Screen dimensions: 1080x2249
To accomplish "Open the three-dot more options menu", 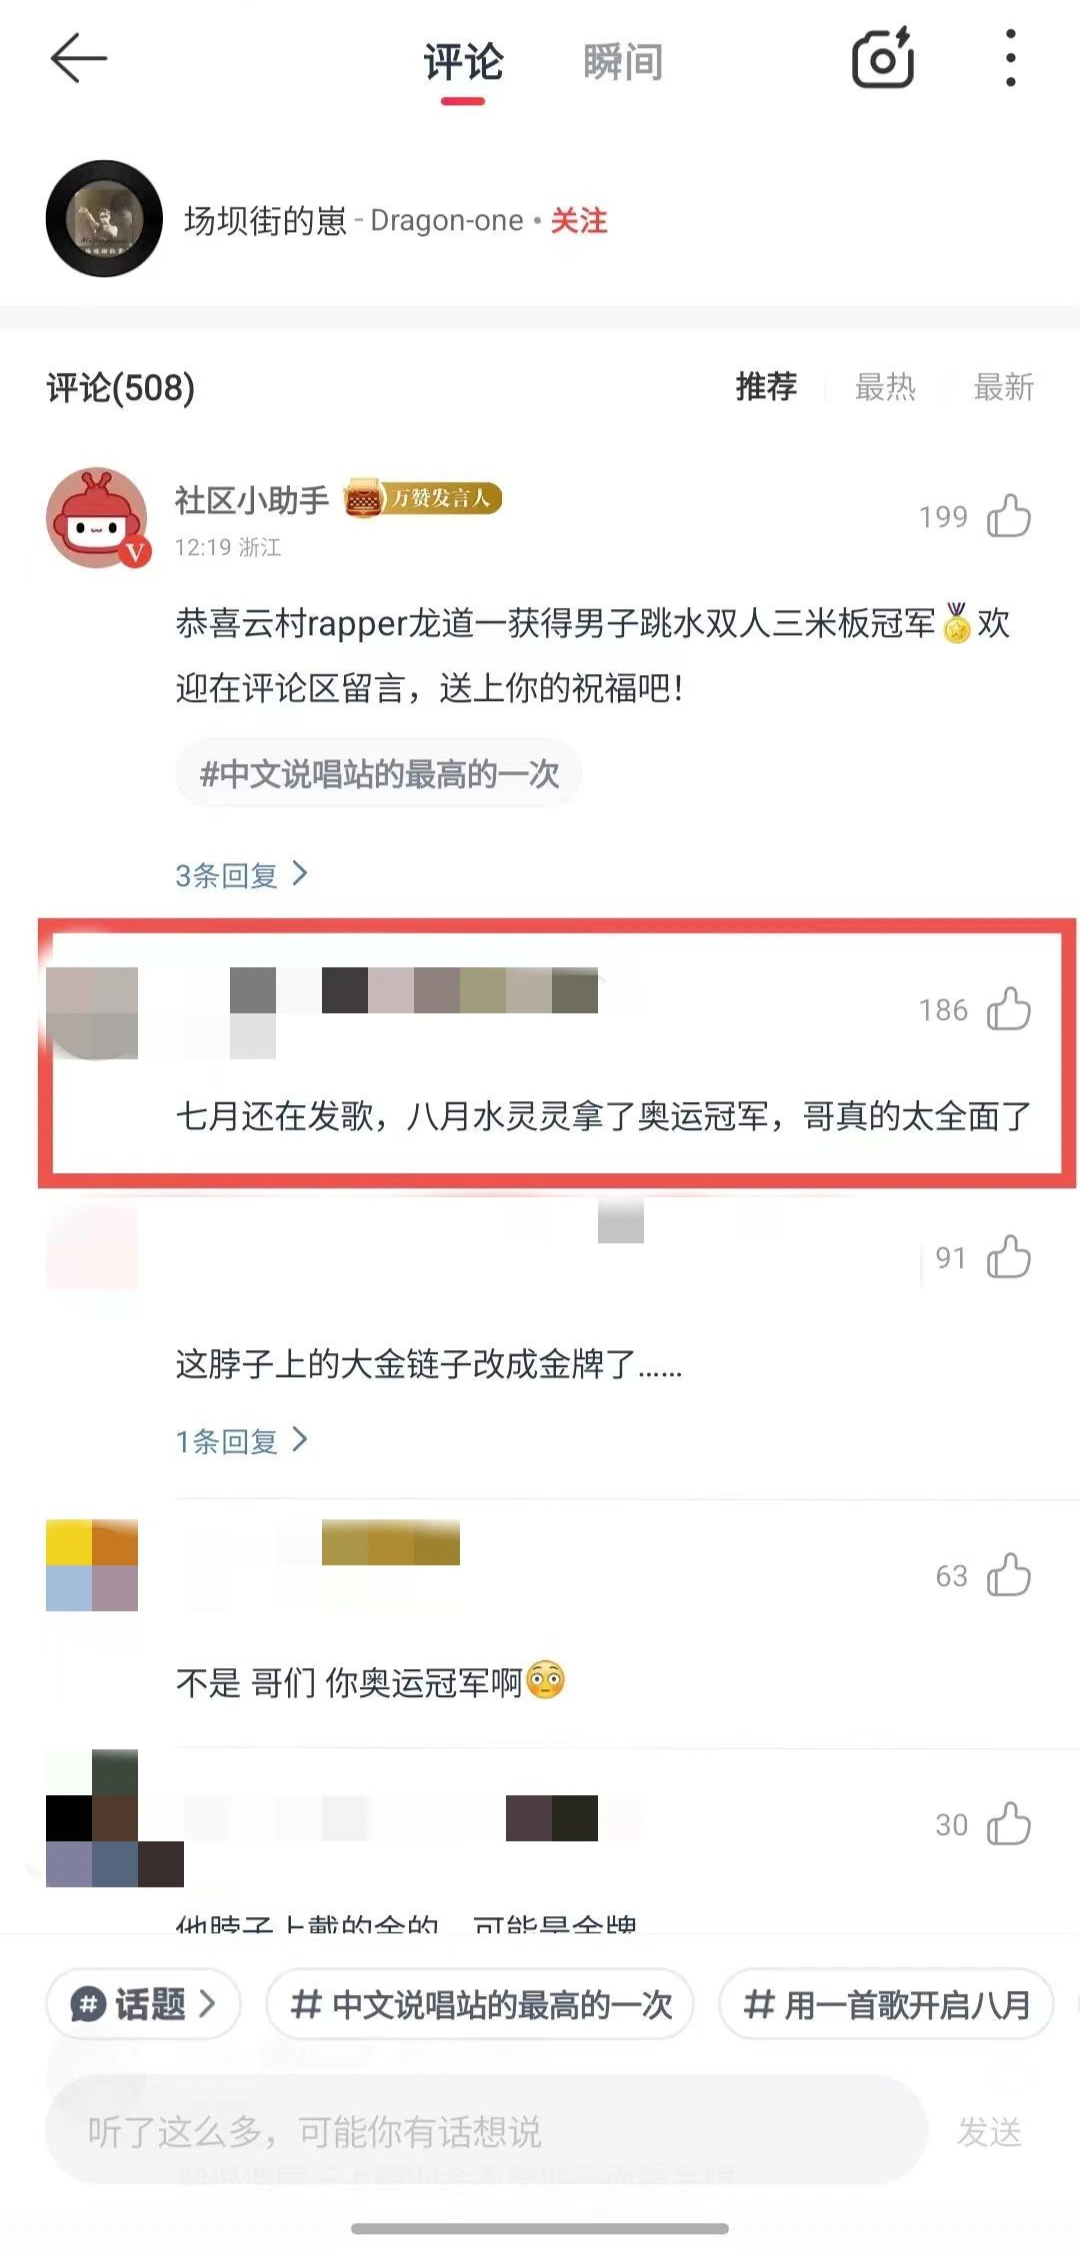I will pyautogui.click(x=1011, y=58).
